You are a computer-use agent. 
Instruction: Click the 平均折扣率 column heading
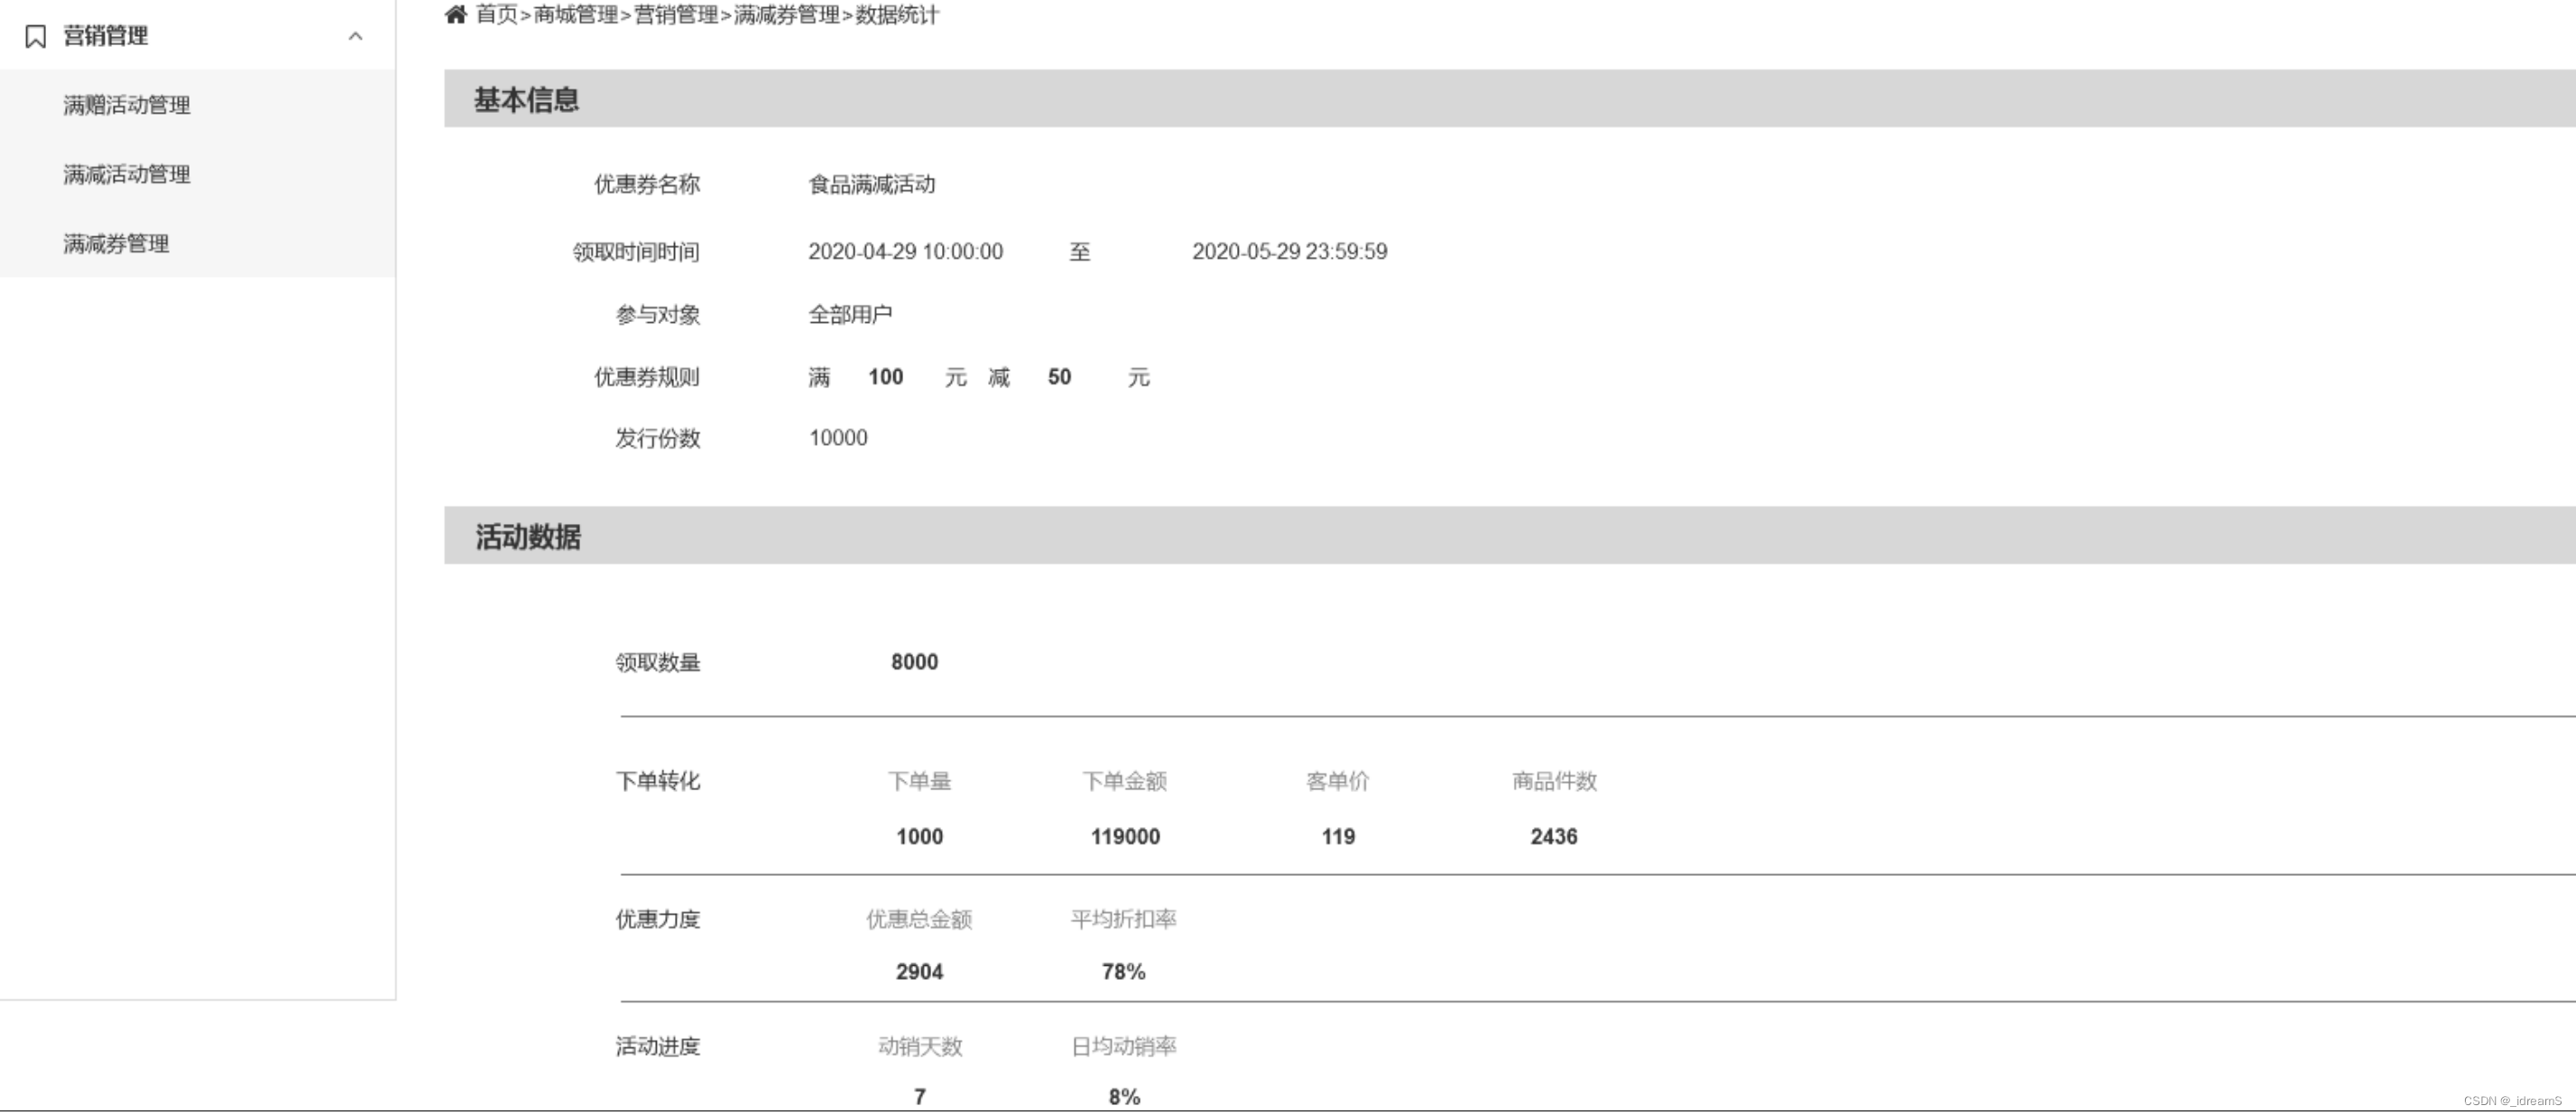pos(1124,919)
